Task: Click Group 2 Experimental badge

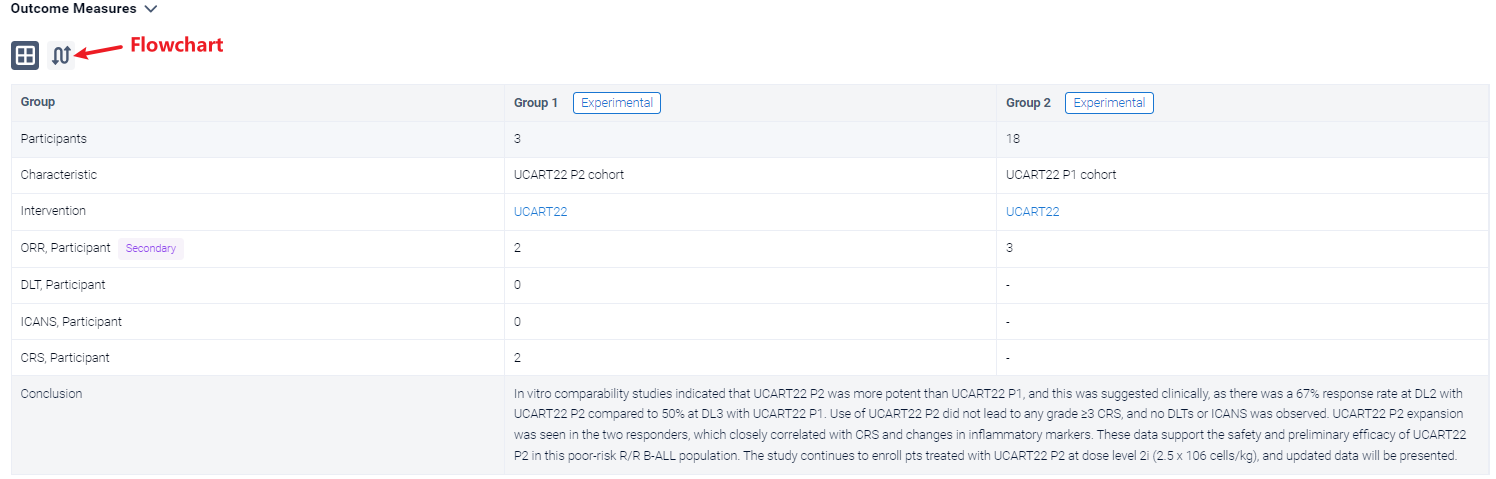Action: point(1108,103)
